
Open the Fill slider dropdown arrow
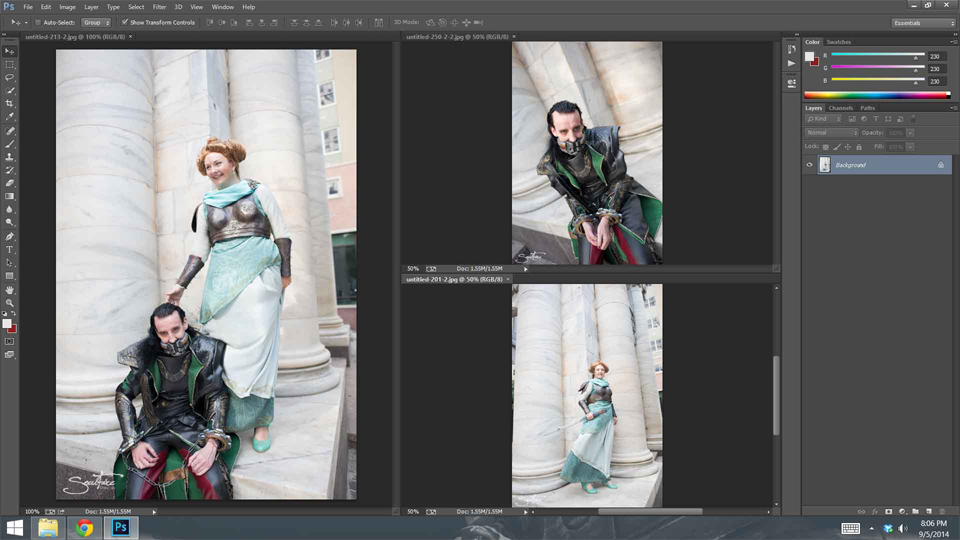(x=910, y=147)
